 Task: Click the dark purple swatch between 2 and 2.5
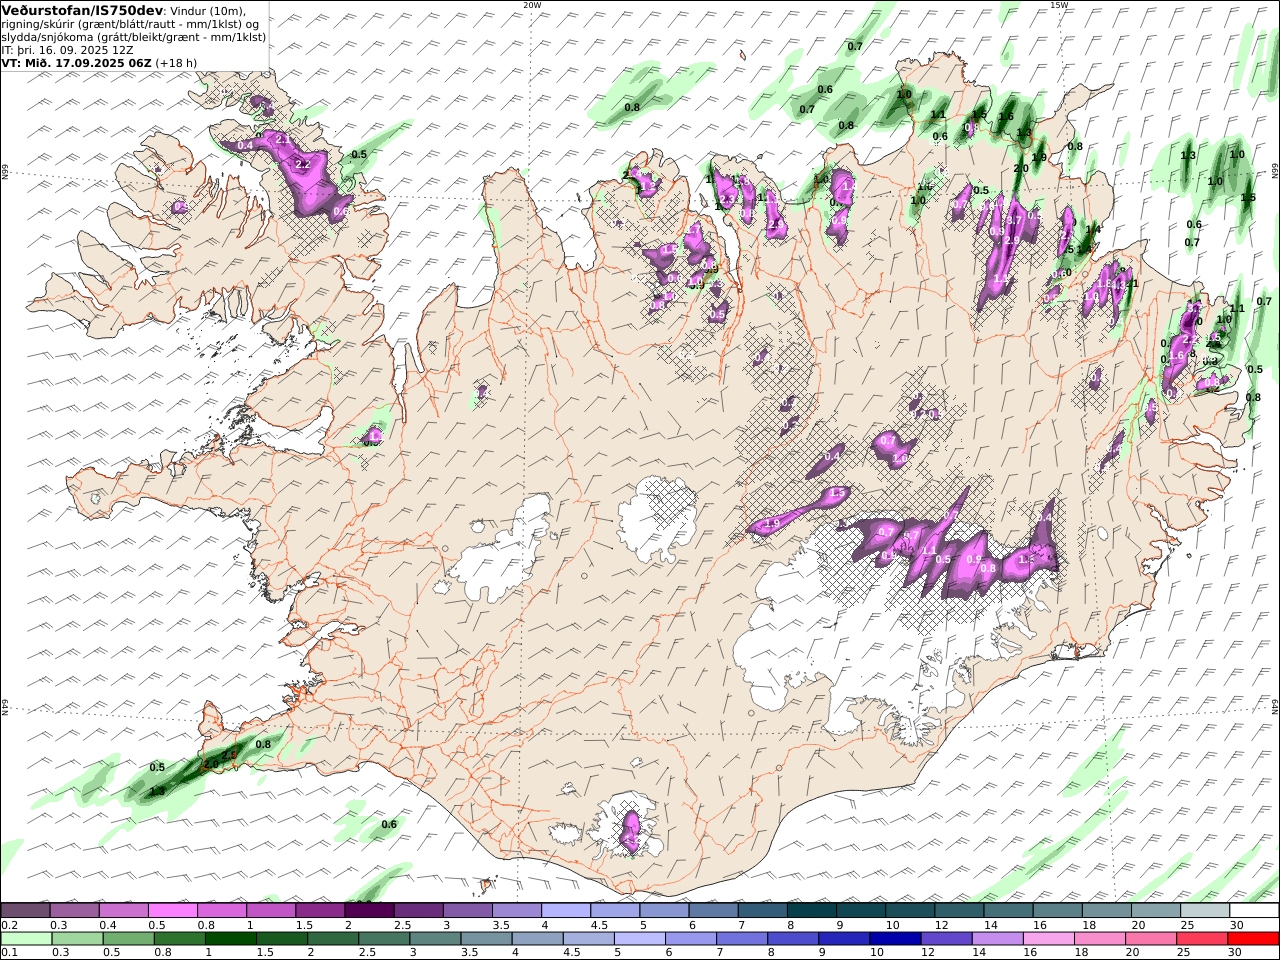tap(369, 911)
